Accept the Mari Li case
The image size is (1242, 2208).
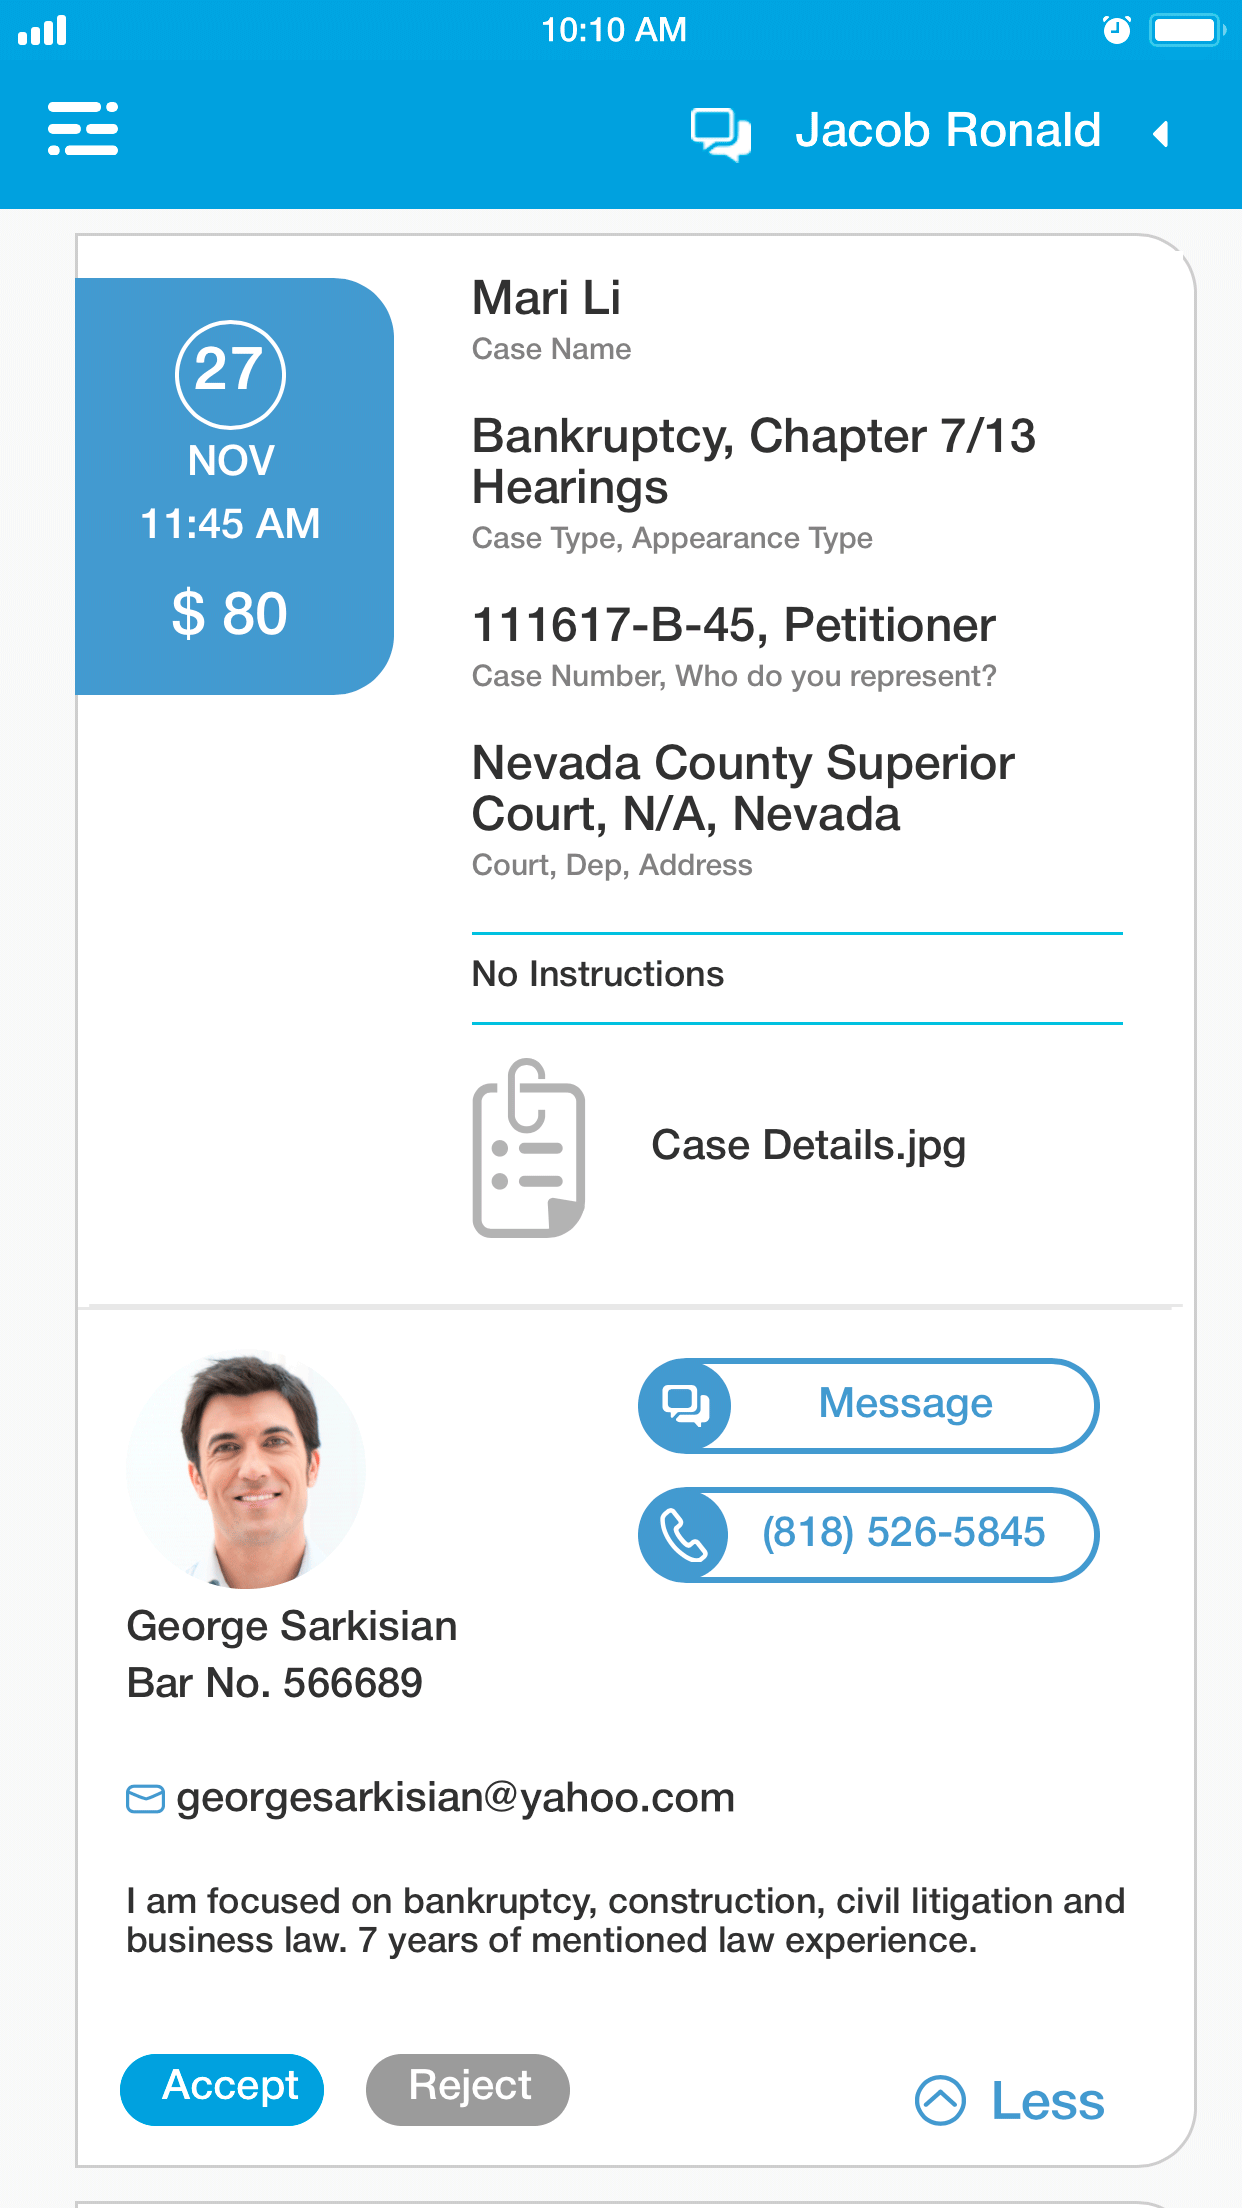222,2088
